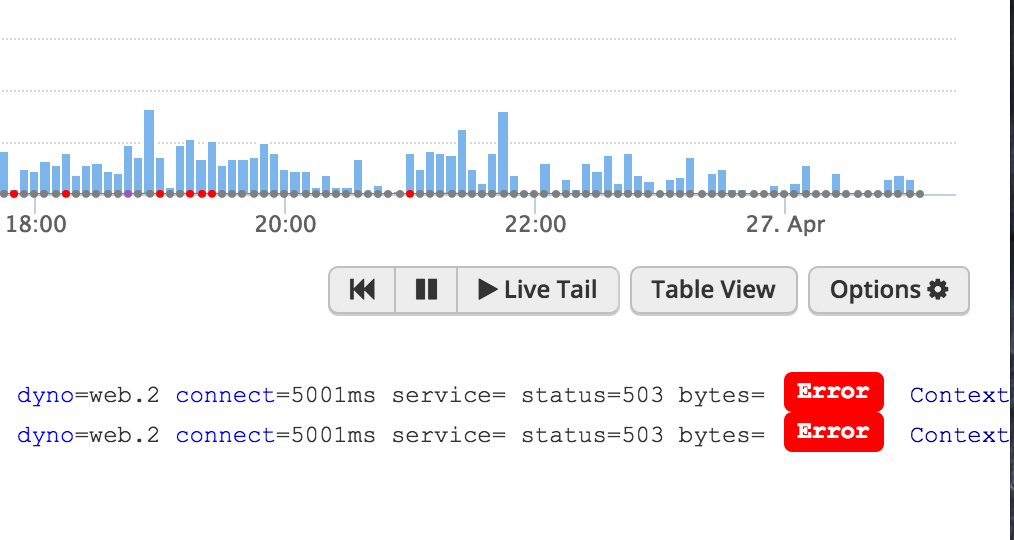Click the 18:00 time axis label
The width and height of the screenshot is (1014, 540).
click(x=36, y=224)
